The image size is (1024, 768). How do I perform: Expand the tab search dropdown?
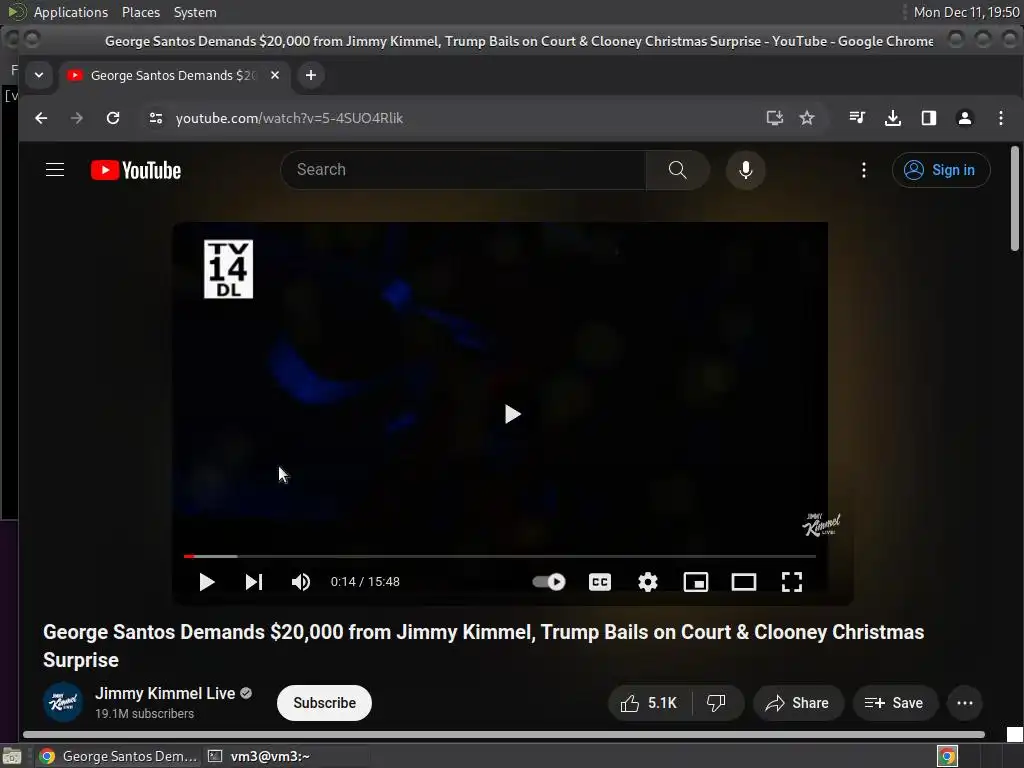(x=39, y=75)
